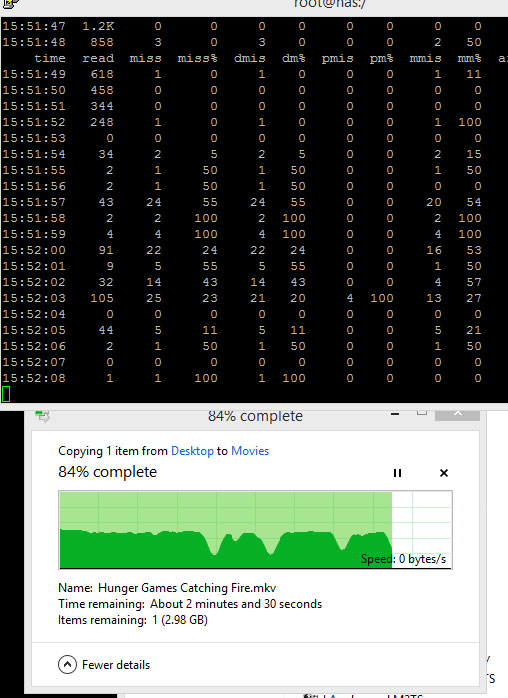Click the Speed 0 bytes/s label

point(403,559)
